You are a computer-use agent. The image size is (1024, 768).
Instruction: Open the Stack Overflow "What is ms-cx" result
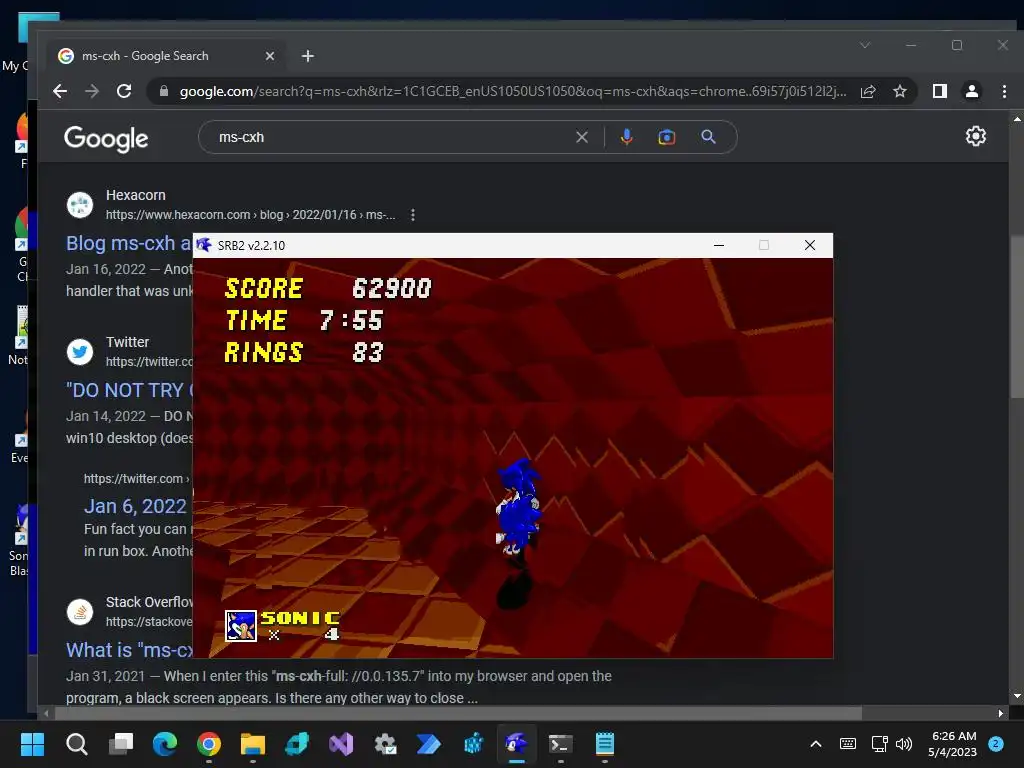tap(129, 650)
